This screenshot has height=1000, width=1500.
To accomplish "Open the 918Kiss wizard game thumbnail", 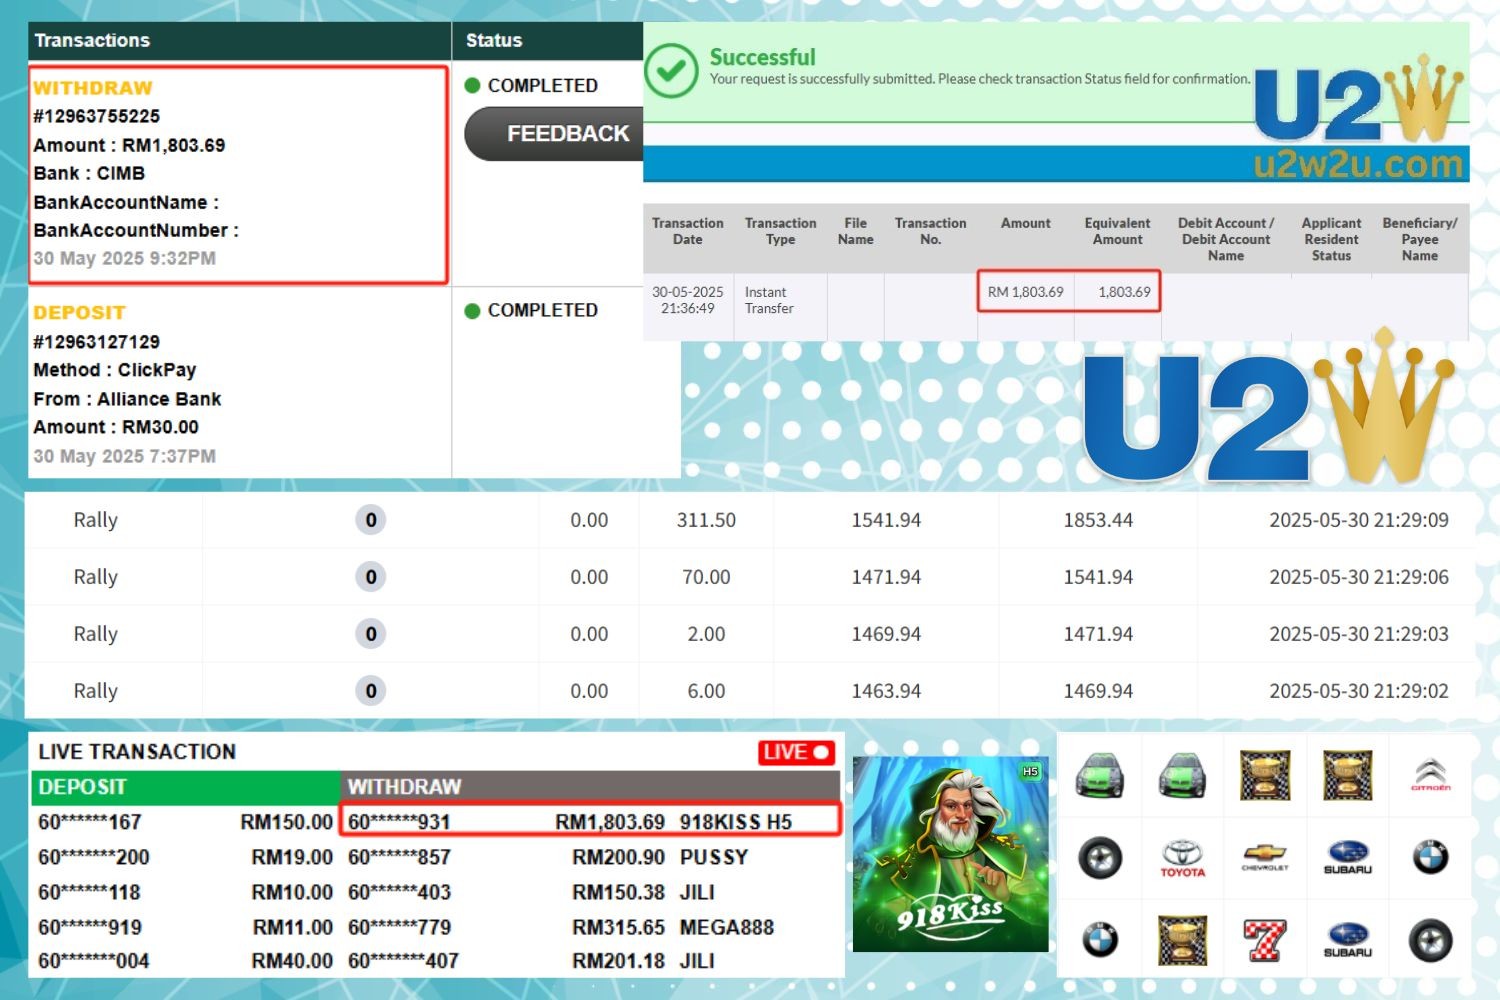I will tap(950, 854).
